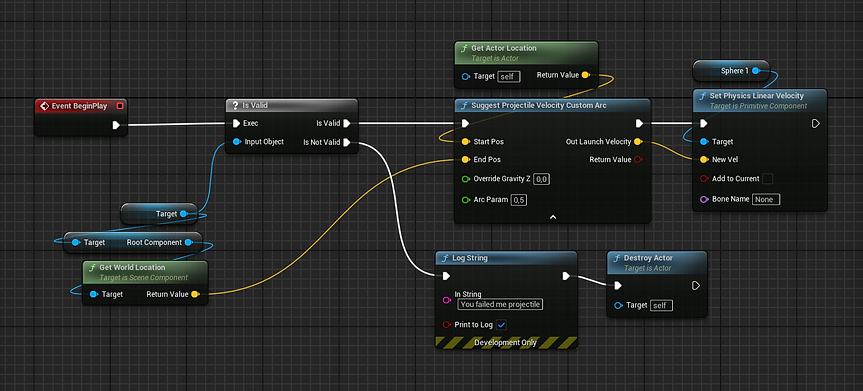Image resolution: width=863 pixels, height=391 pixels.
Task: Click Development Only banner on Log String
Action: [506, 343]
